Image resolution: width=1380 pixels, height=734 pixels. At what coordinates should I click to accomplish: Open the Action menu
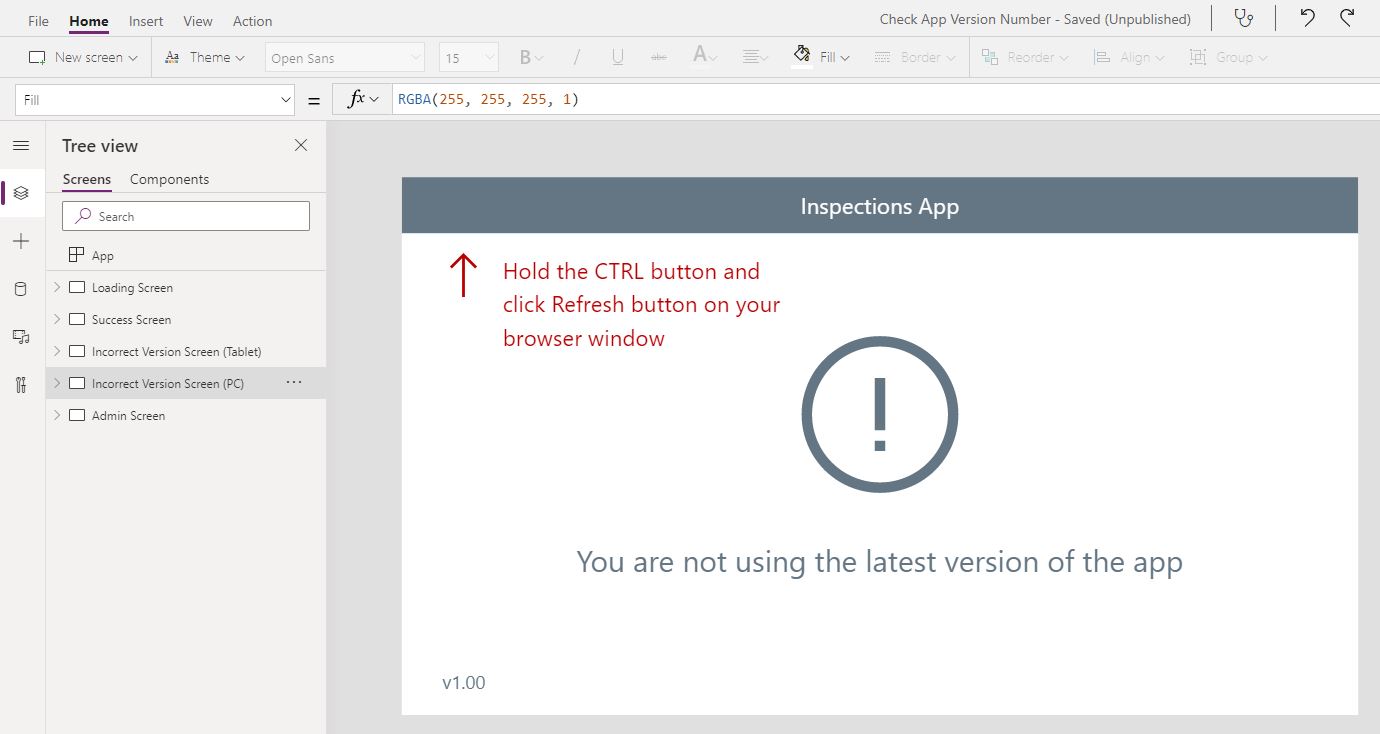[252, 20]
